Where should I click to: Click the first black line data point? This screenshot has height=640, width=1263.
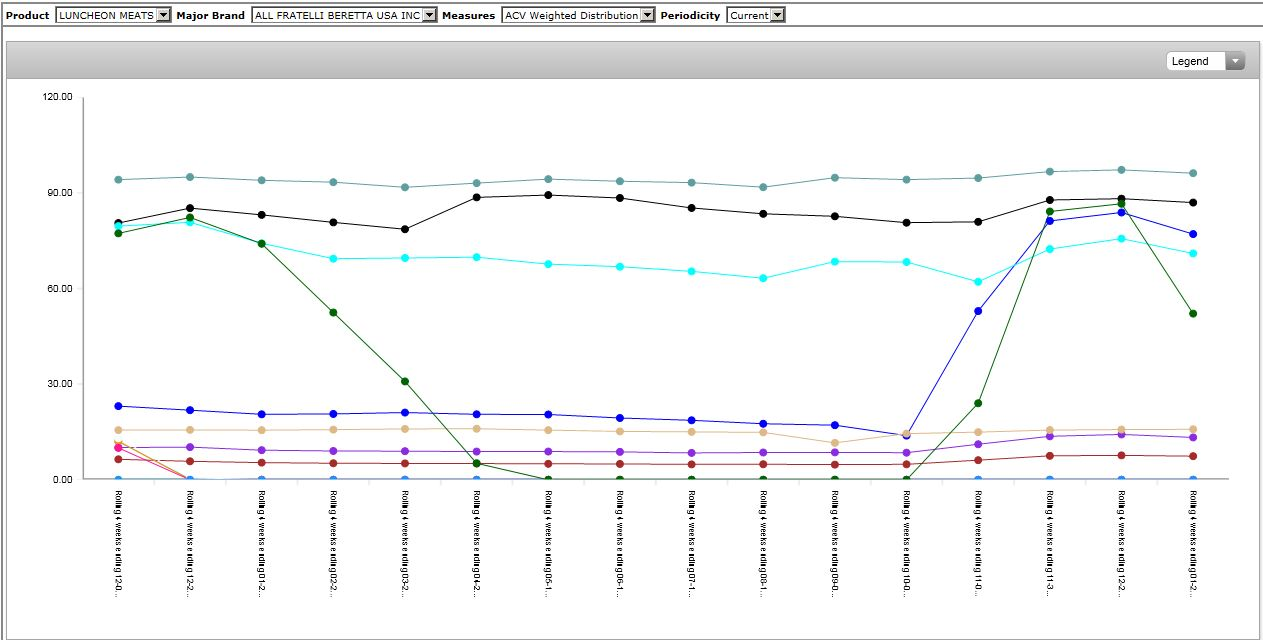click(118, 223)
